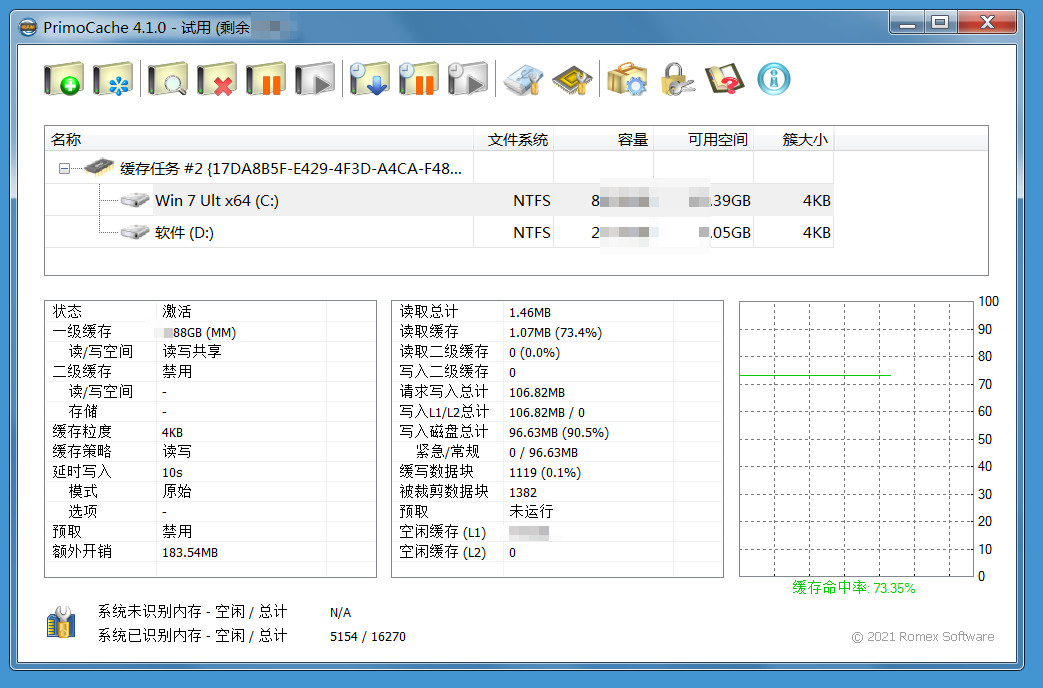Click the pause cache task icon
The width and height of the screenshot is (1043, 688).
(265, 79)
